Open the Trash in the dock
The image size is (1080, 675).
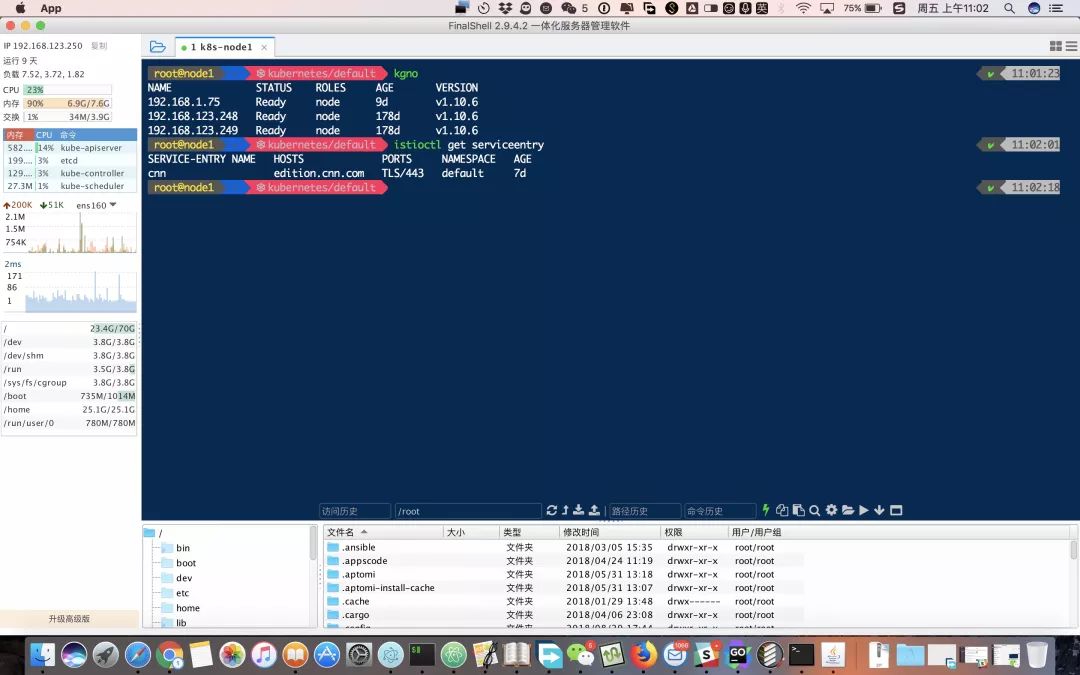click(x=1037, y=654)
